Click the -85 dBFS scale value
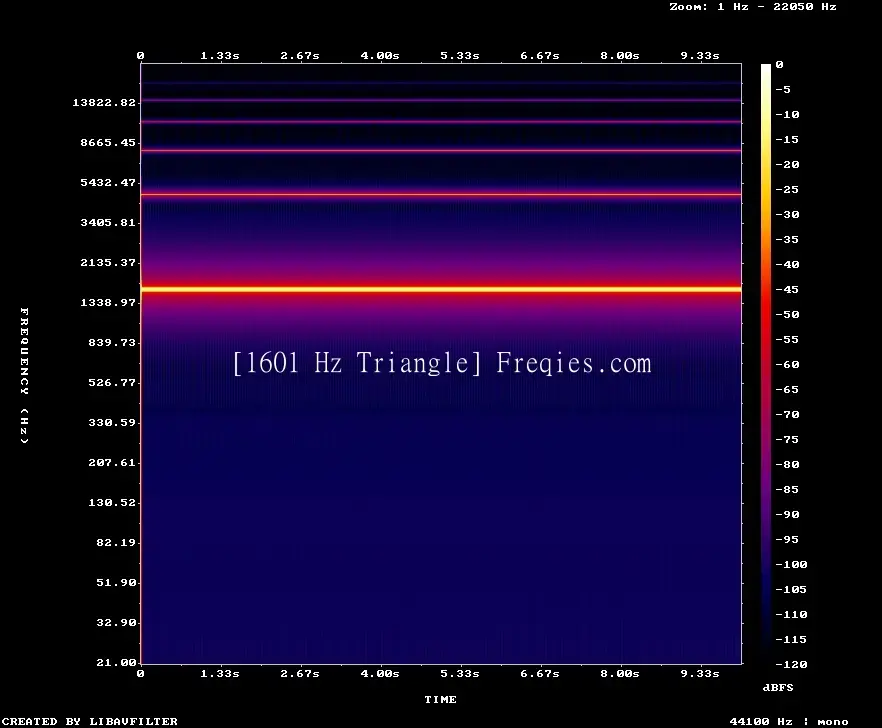 [787, 489]
